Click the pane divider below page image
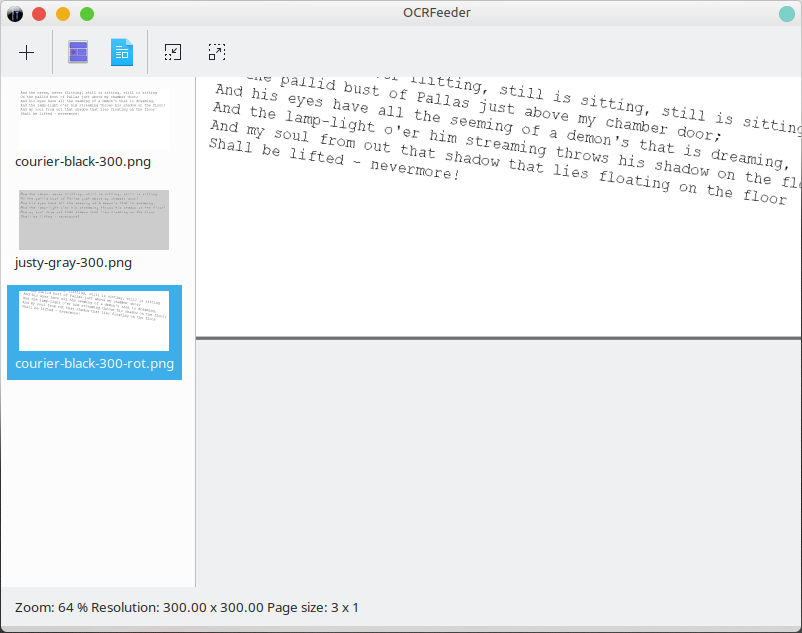Screen dimensions: 802x633 click(499, 338)
